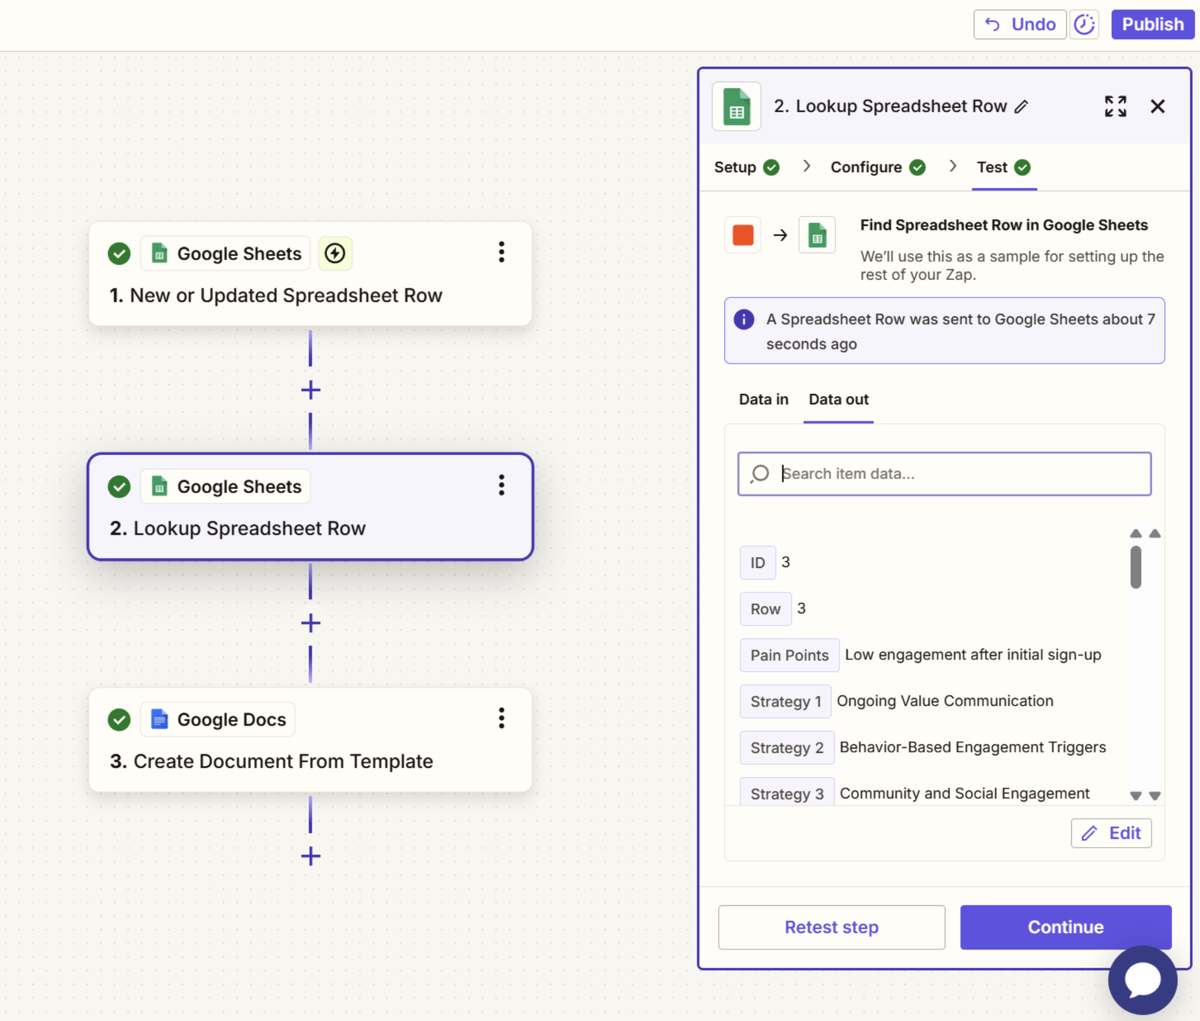This screenshot has width=1200, height=1021.
Task: Click the orange source app icon
Action: tap(743, 235)
